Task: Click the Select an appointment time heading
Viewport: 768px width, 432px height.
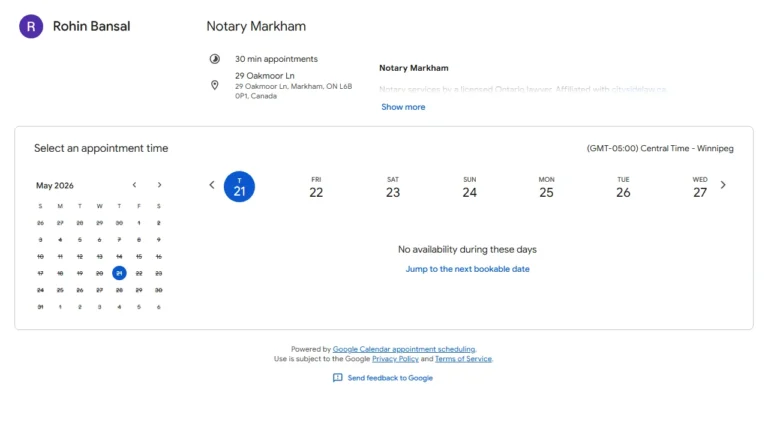Action: point(101,148)
